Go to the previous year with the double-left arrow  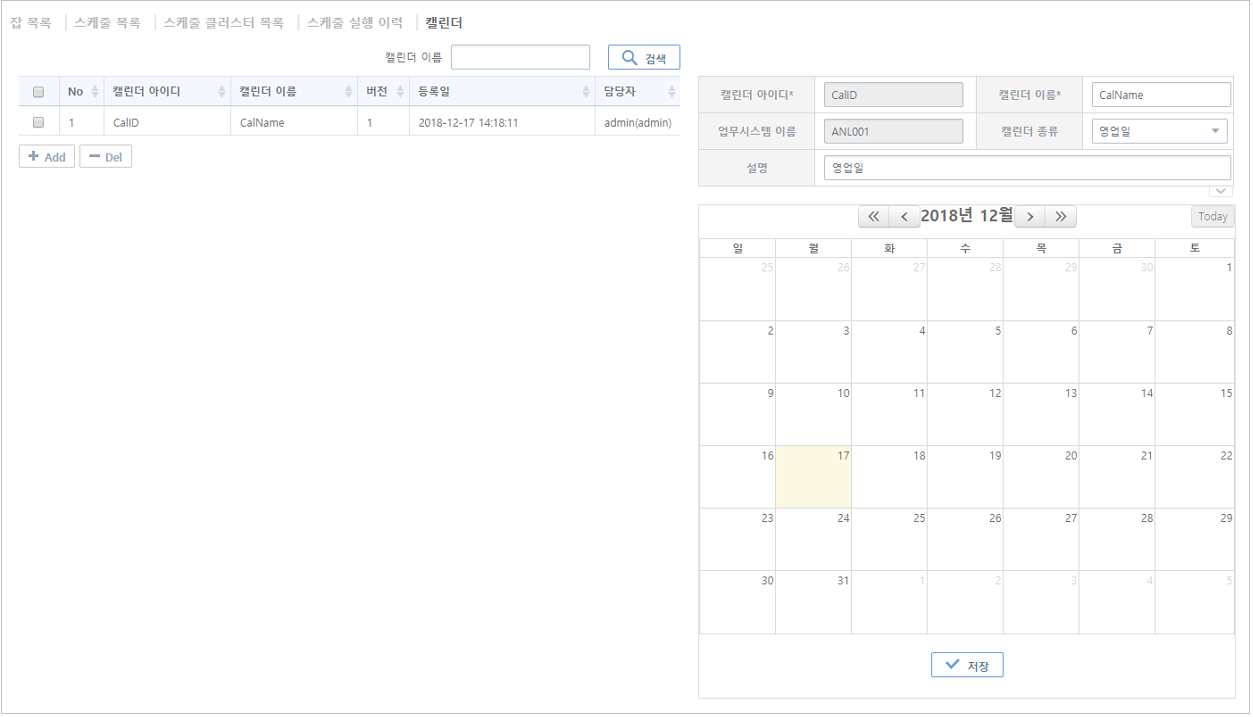point(874,216)
